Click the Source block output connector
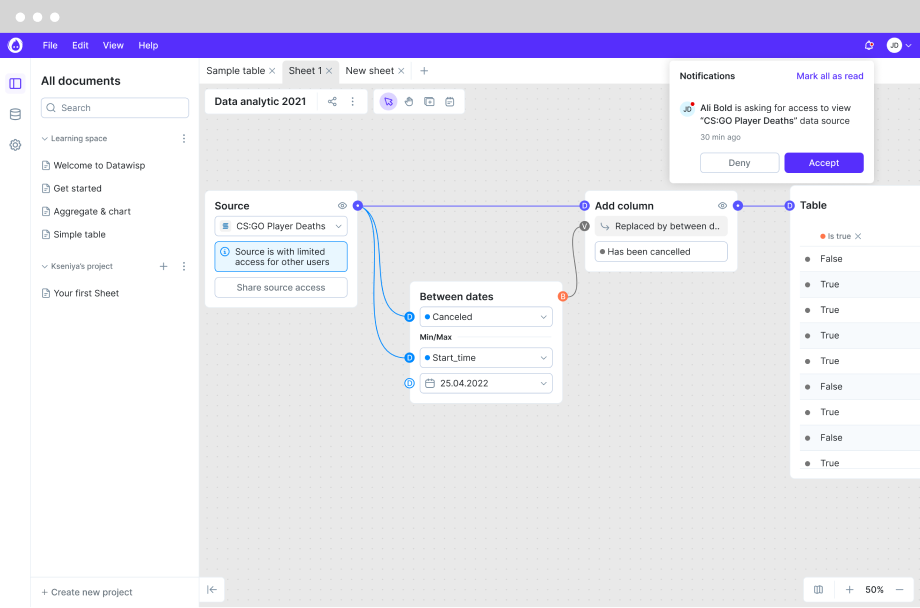The image size is (920, 608). (x=358, y=205)
